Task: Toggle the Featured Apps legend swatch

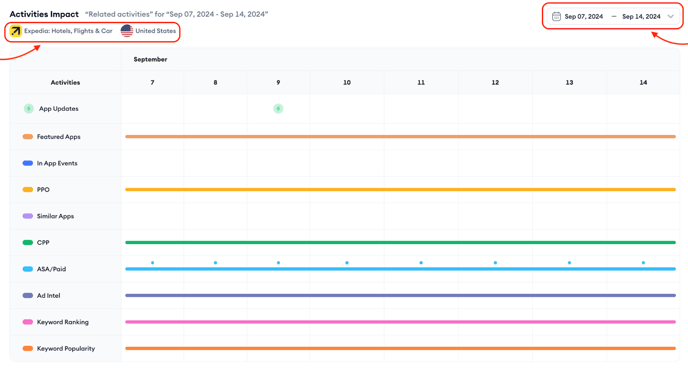Action: (28, 137)
